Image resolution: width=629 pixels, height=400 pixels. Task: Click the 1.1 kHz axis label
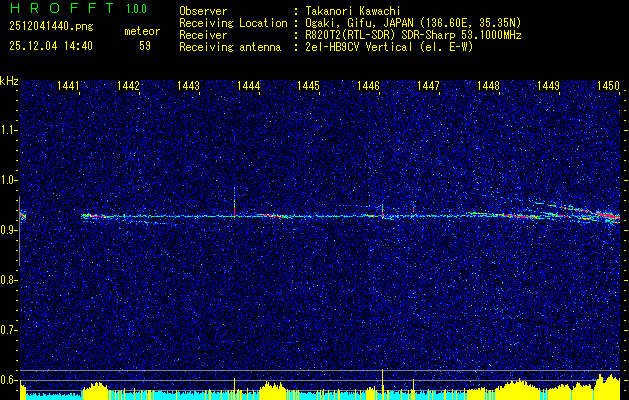click(9, 130)
